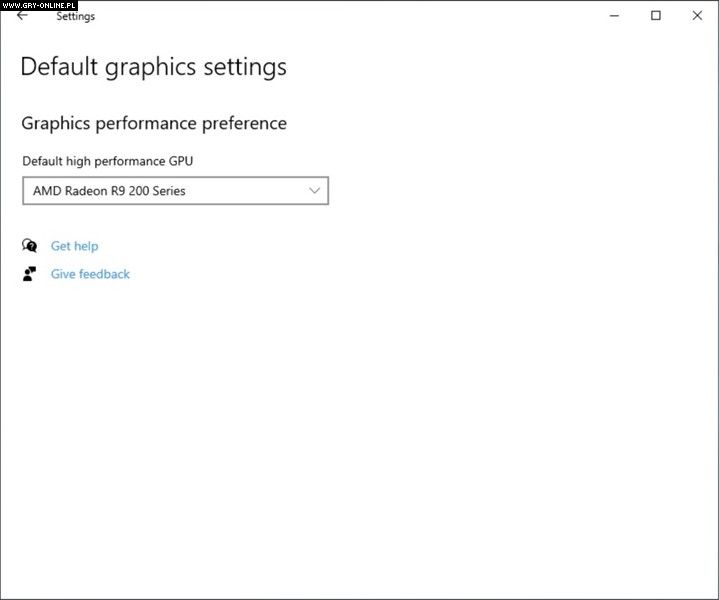Click the Default graphics settings heading
The image size is (720, 600).
tap(153, 67)
